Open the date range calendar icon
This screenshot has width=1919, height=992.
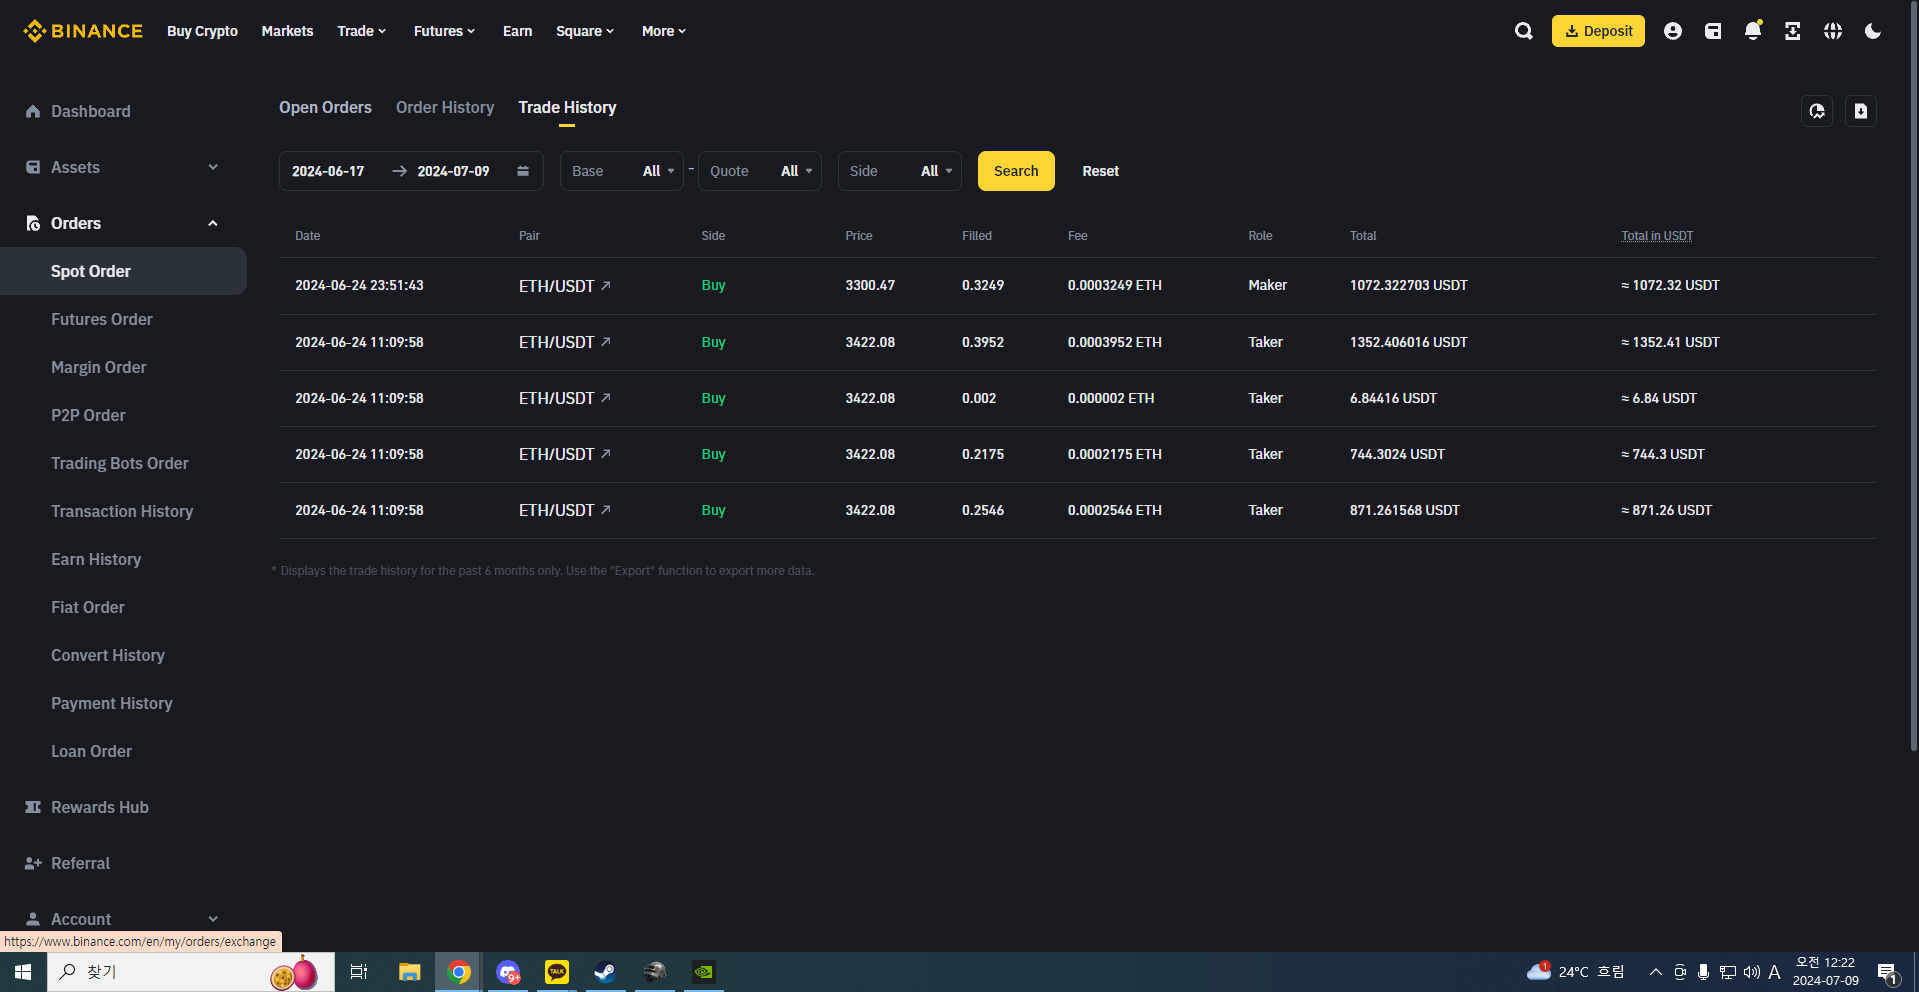click(523, 171)
